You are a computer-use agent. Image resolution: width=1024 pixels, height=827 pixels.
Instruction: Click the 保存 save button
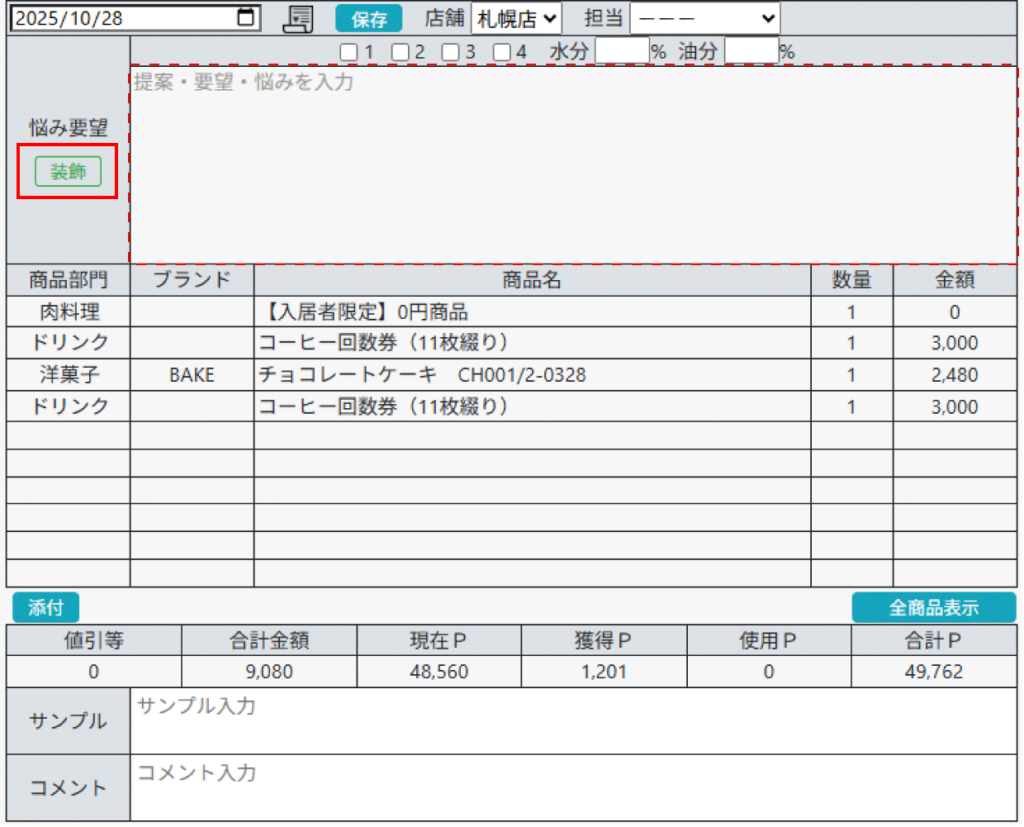click(369, 19)
